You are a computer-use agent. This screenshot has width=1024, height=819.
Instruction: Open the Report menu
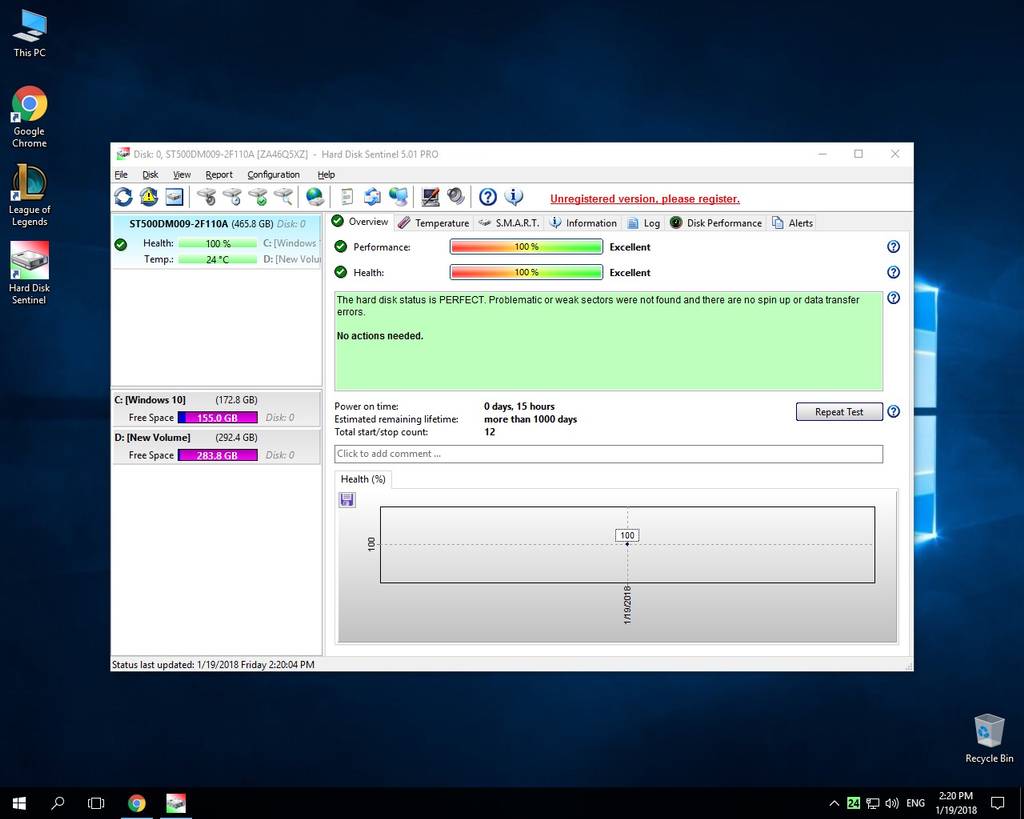[x=219, y=175]
